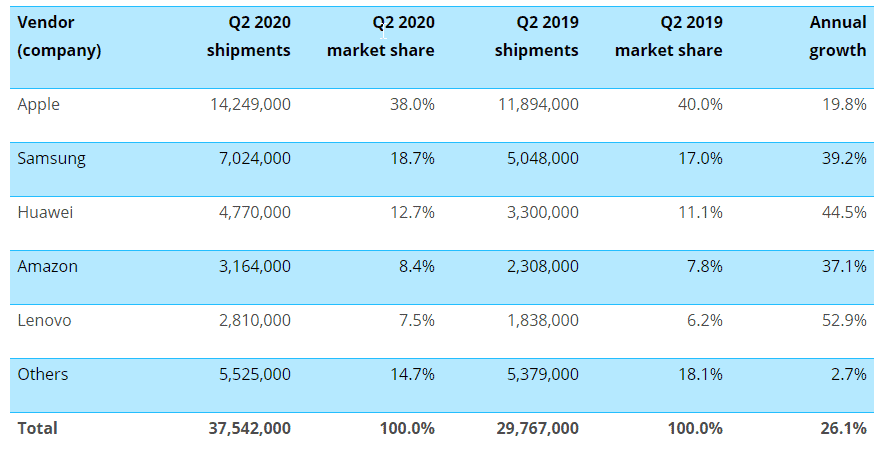The height and width of the screenshot is (454, 883).
Task: Click Samsung's 39.2% annual growth value
Action: pos(844,158)
